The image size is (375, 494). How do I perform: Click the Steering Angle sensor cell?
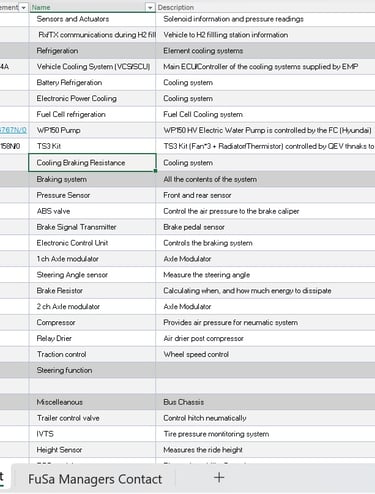(x=92, y=275)
